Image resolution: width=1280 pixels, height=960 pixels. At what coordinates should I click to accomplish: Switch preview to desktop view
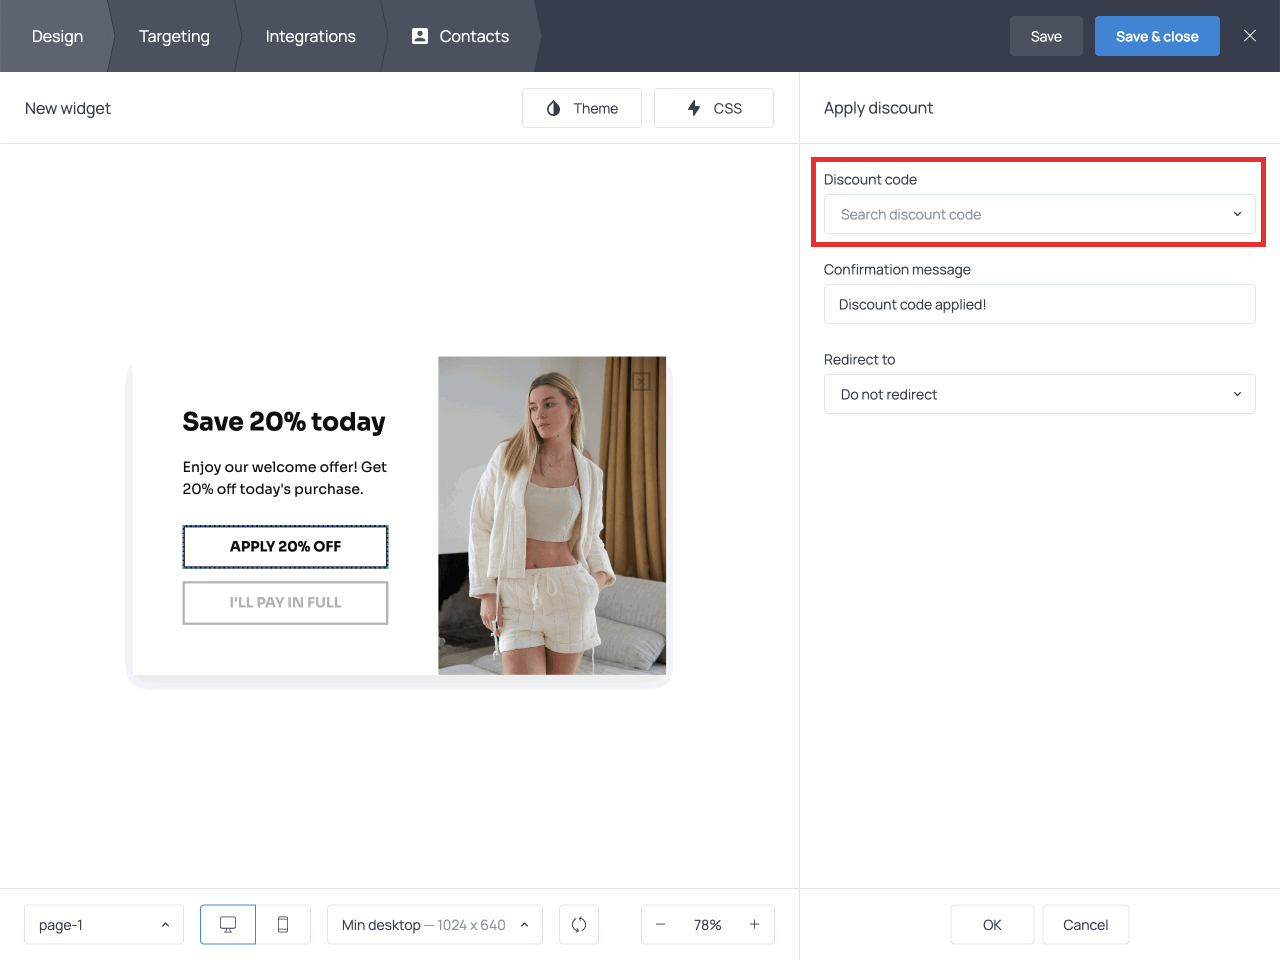[227, 924]
